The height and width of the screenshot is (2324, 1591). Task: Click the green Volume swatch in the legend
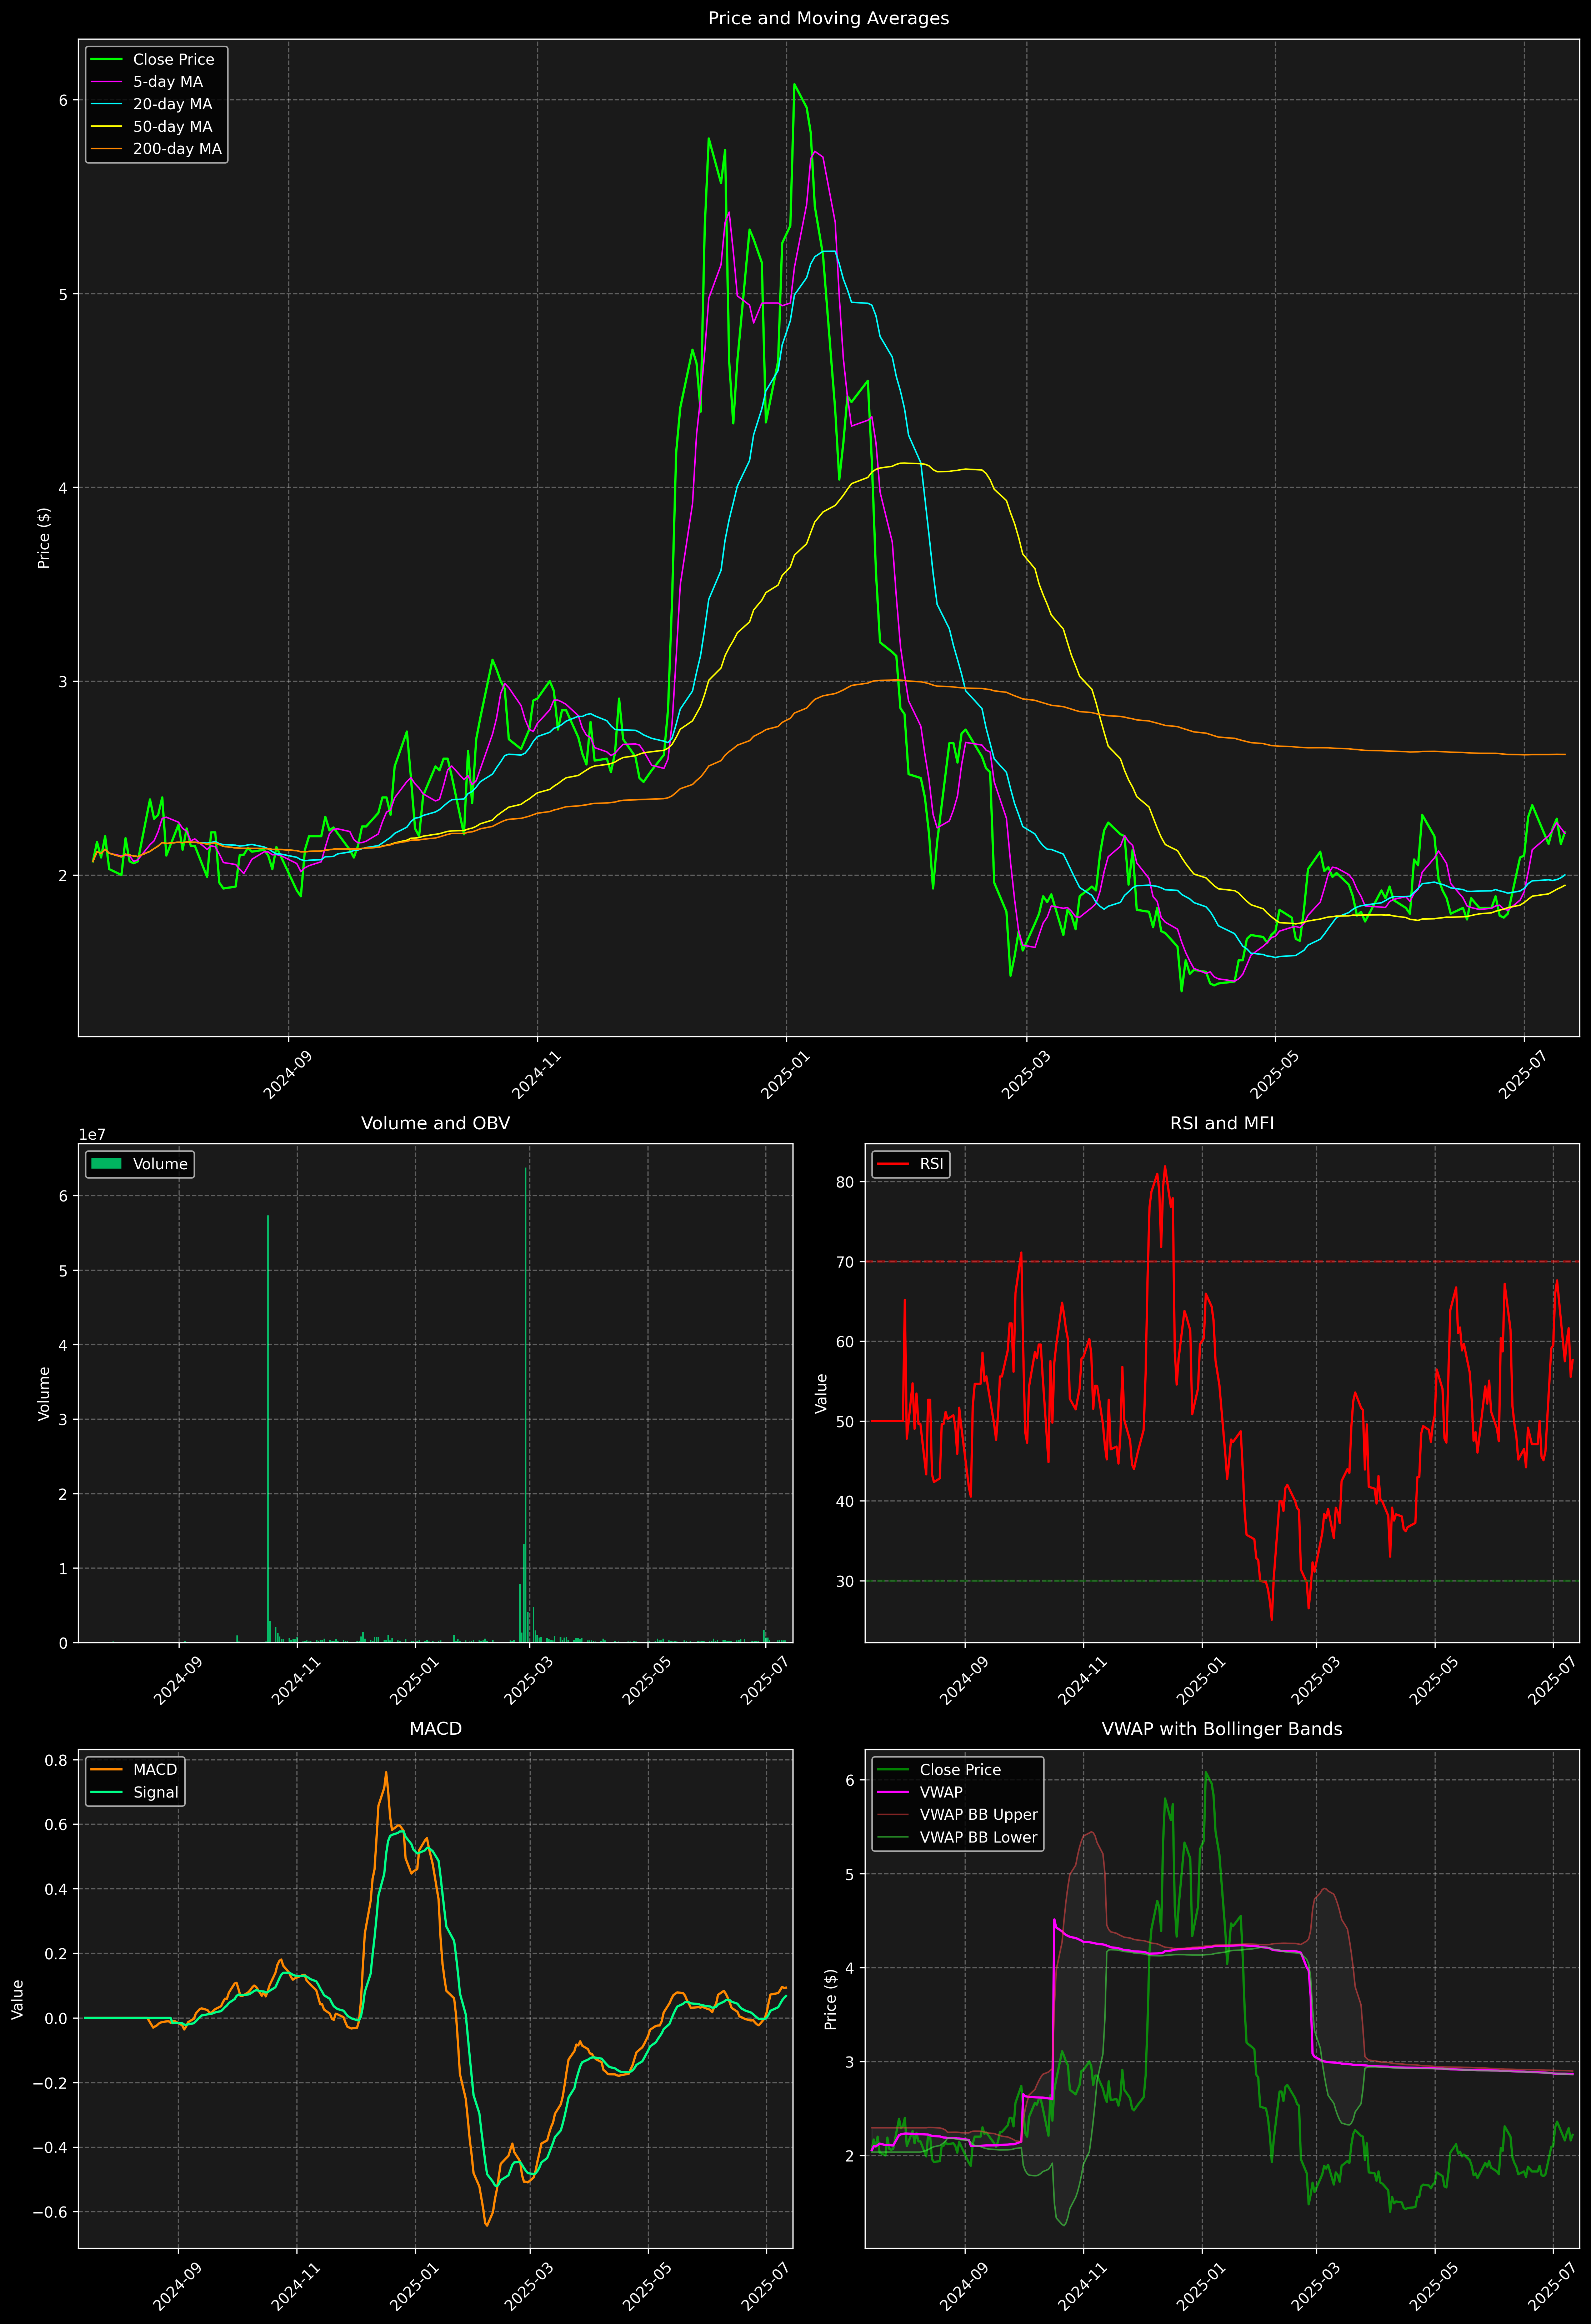click(x=106, y=1164)
